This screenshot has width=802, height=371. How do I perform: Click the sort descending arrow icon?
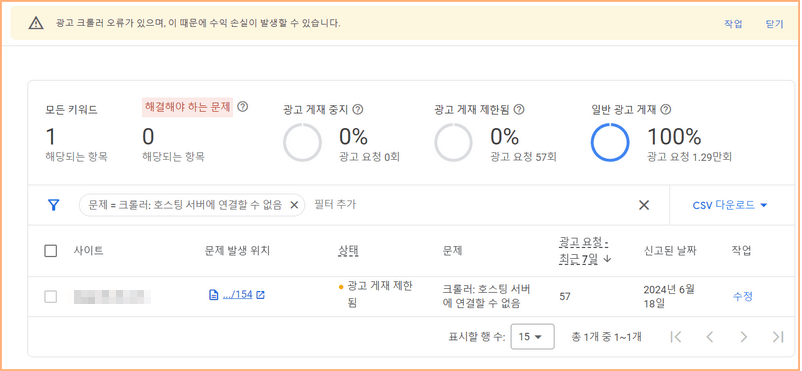(x=607, y=259)
